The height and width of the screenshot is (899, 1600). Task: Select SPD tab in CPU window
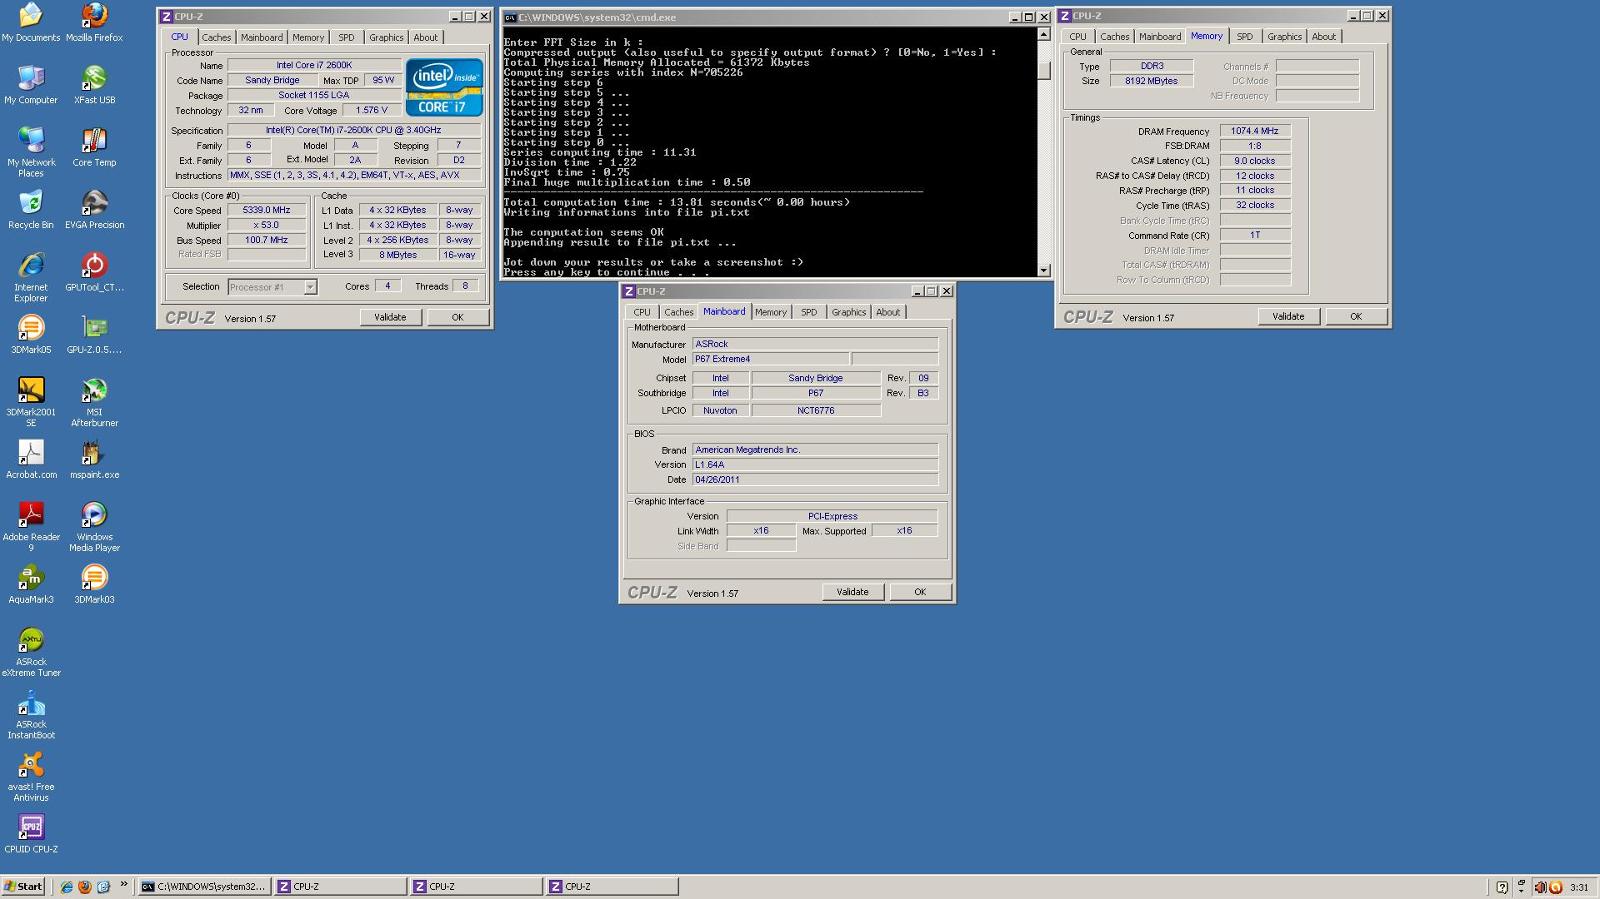(346, 38)
